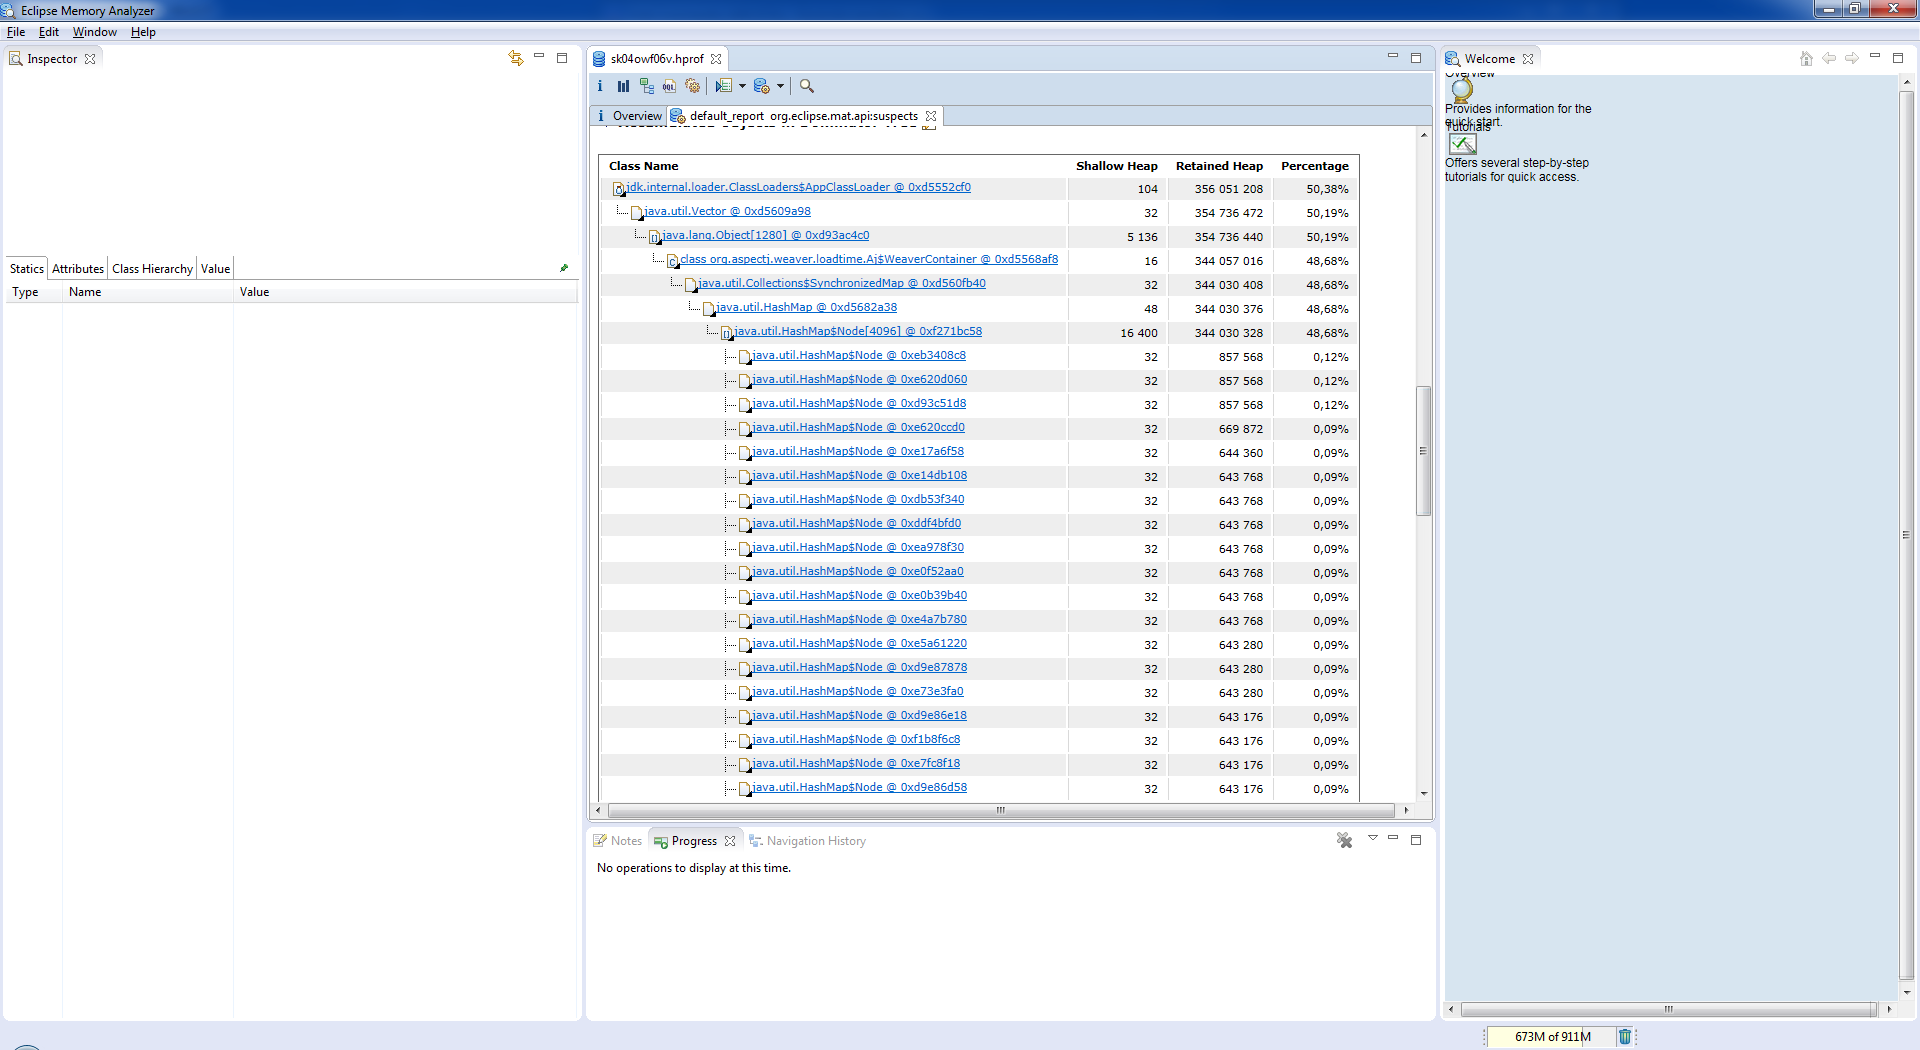Open the Query Browser dropdown arrow

780,86
